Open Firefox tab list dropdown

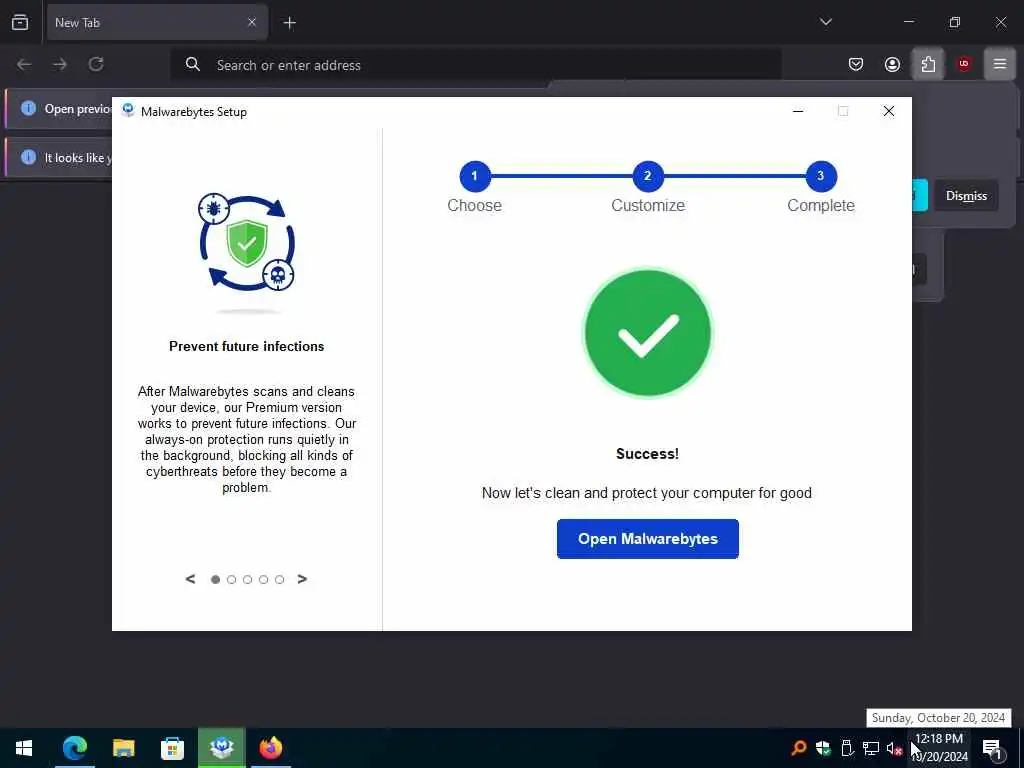[x=825, y=22]
